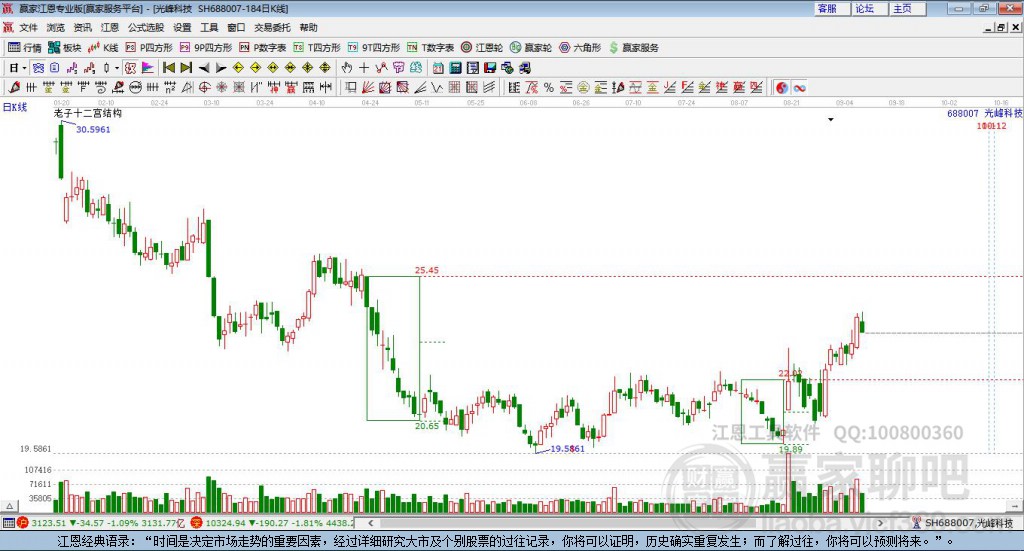This screenshot has width=1024, height=551.
Task: Step chart left with black left arrow
Action: click(204, 68)
